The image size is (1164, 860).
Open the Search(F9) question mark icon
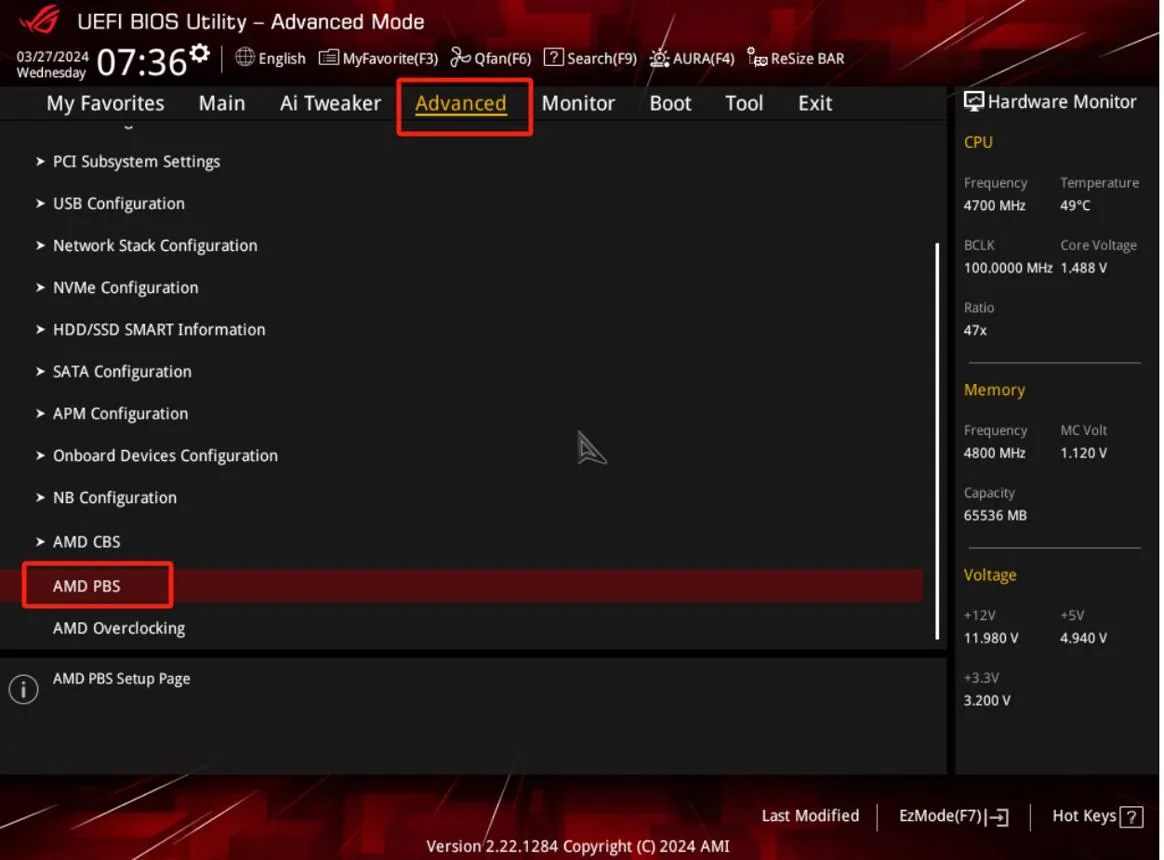click(x=553, y=57)
